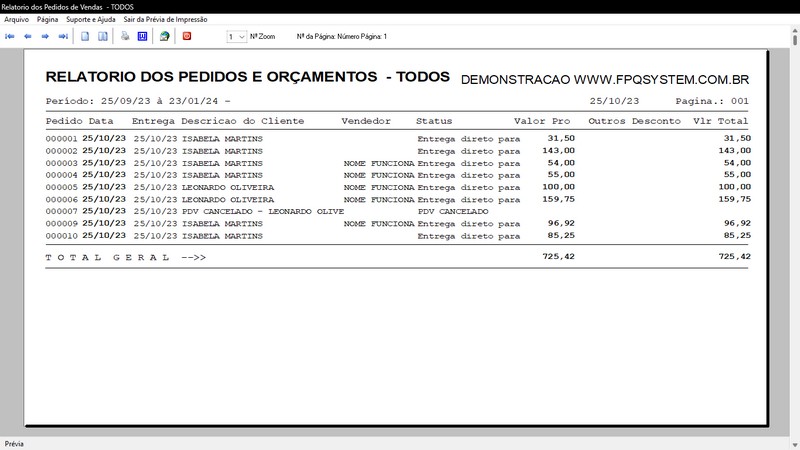Screen dimensions: 800x450
Task: Click the Status column header
Action: [x=434, y=121]
